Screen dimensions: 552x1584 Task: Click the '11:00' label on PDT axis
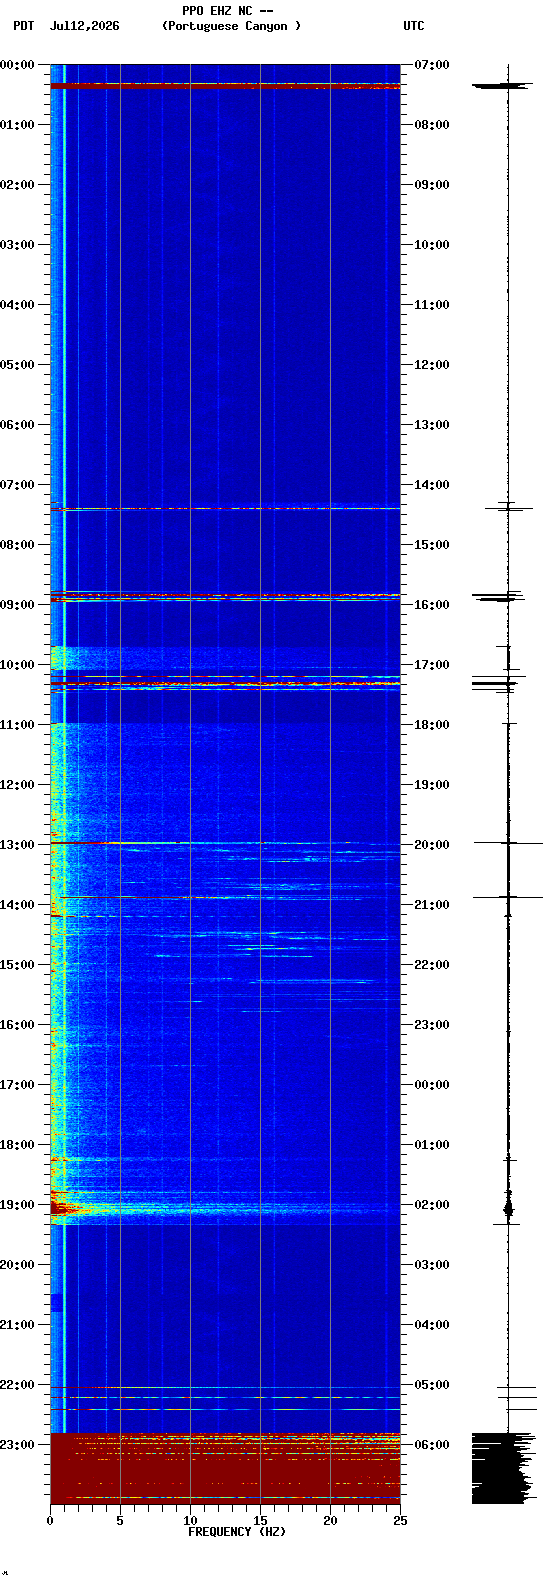[17, 725]
